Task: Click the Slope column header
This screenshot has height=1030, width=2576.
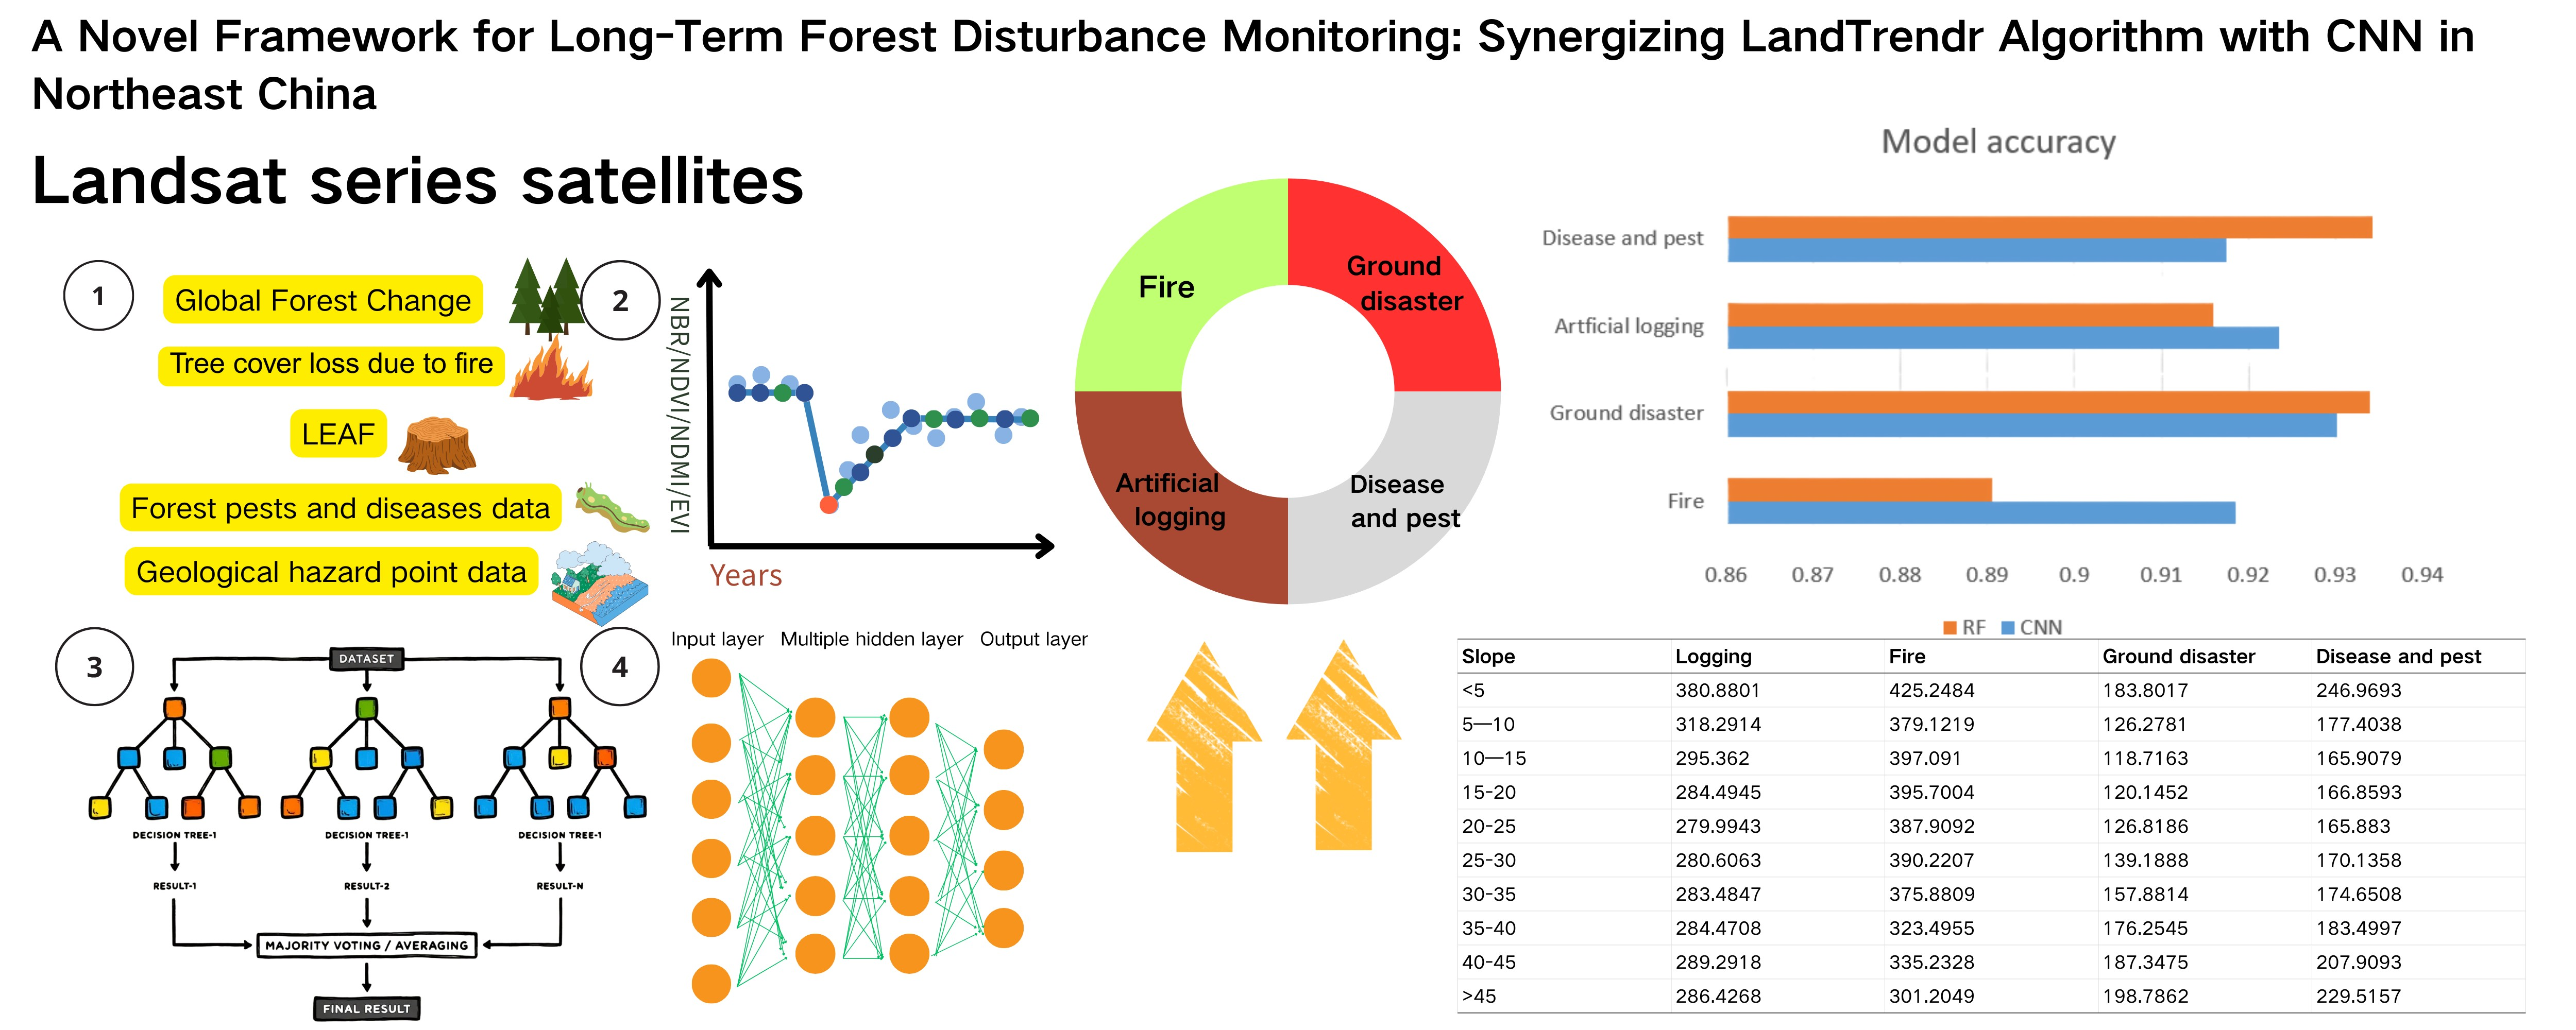Action: click(x=1488, y=657)
